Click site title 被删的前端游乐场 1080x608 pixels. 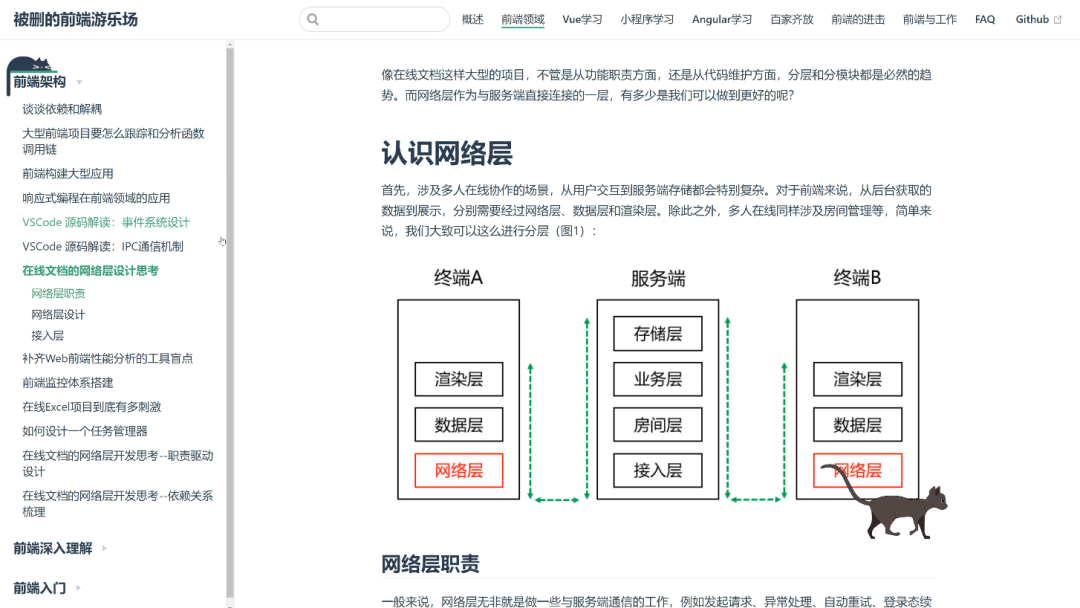point(76,20)
